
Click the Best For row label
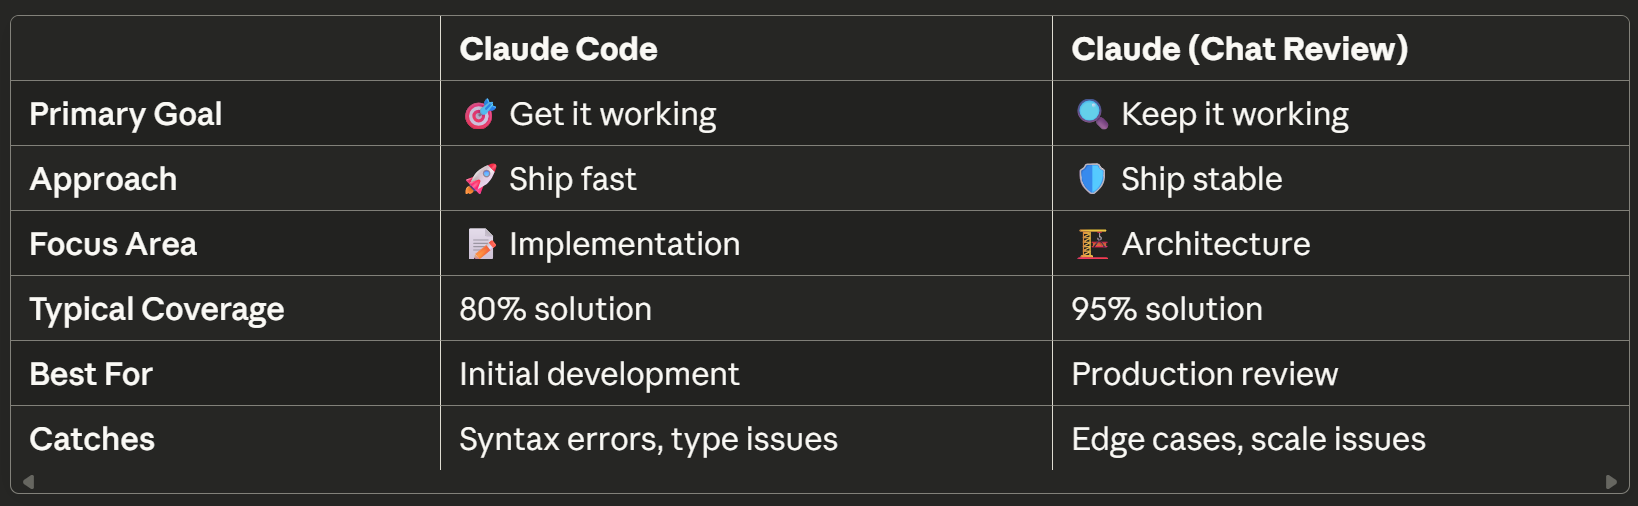click(x=91, y=374)
